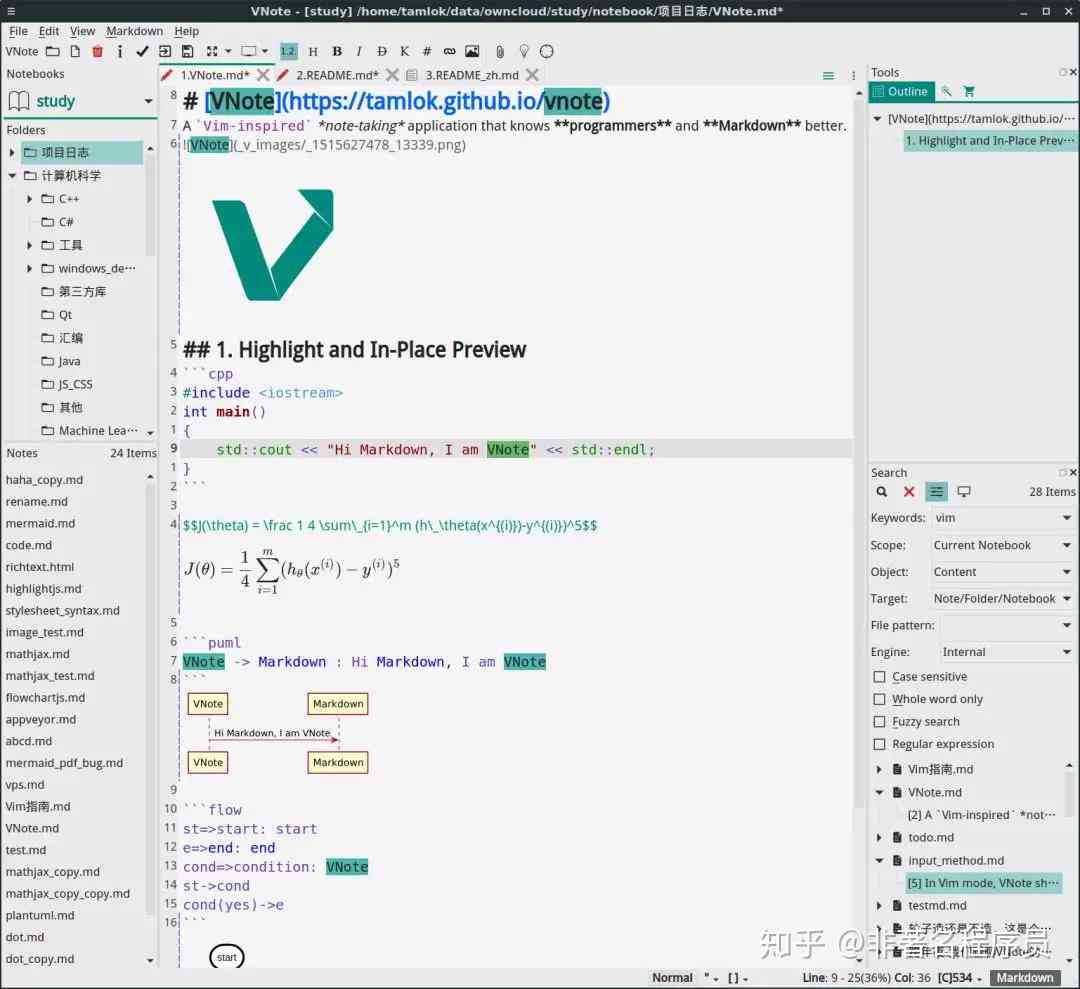Open the tab list menu icon
The image size is (1080, 989).
coord(828,76)
